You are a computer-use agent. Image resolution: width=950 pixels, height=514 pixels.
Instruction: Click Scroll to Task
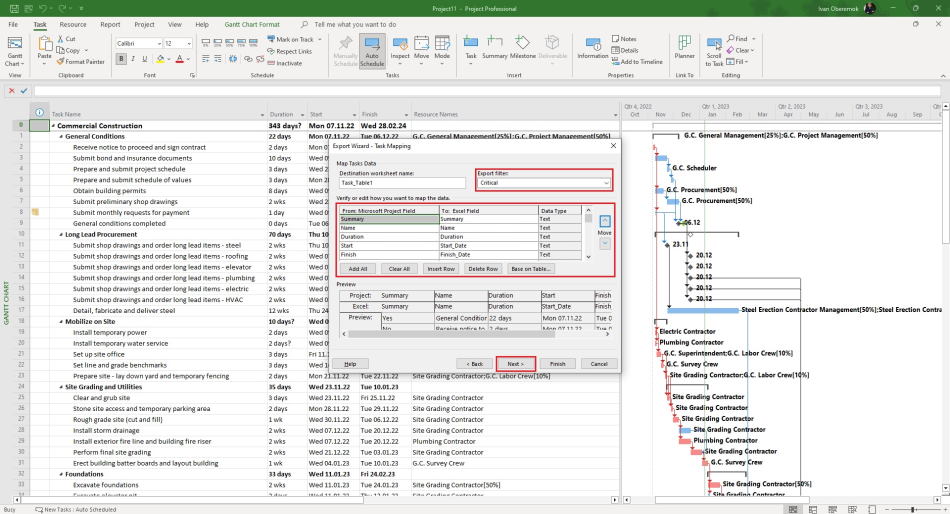[x=714, y=52]
